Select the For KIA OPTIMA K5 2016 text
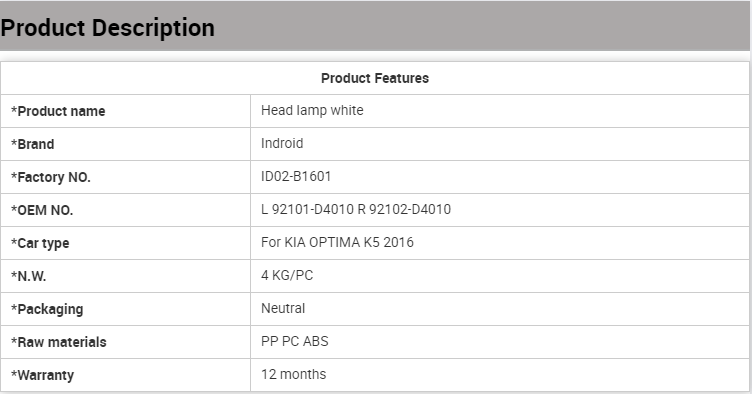Viewport: 752px width, 394px height. [337, 243]
